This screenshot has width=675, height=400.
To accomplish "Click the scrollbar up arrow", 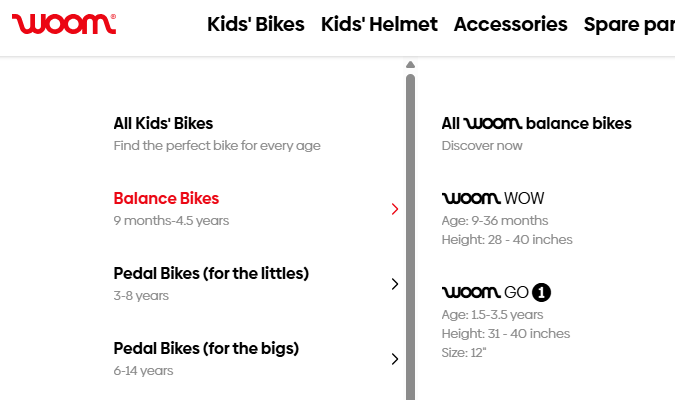I will (x=410, y=65).
